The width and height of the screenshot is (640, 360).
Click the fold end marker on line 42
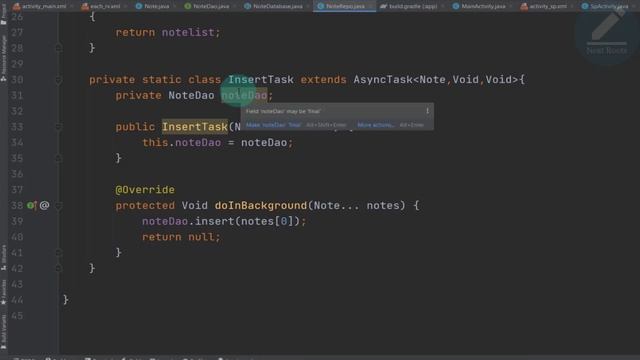pos(58,269)
